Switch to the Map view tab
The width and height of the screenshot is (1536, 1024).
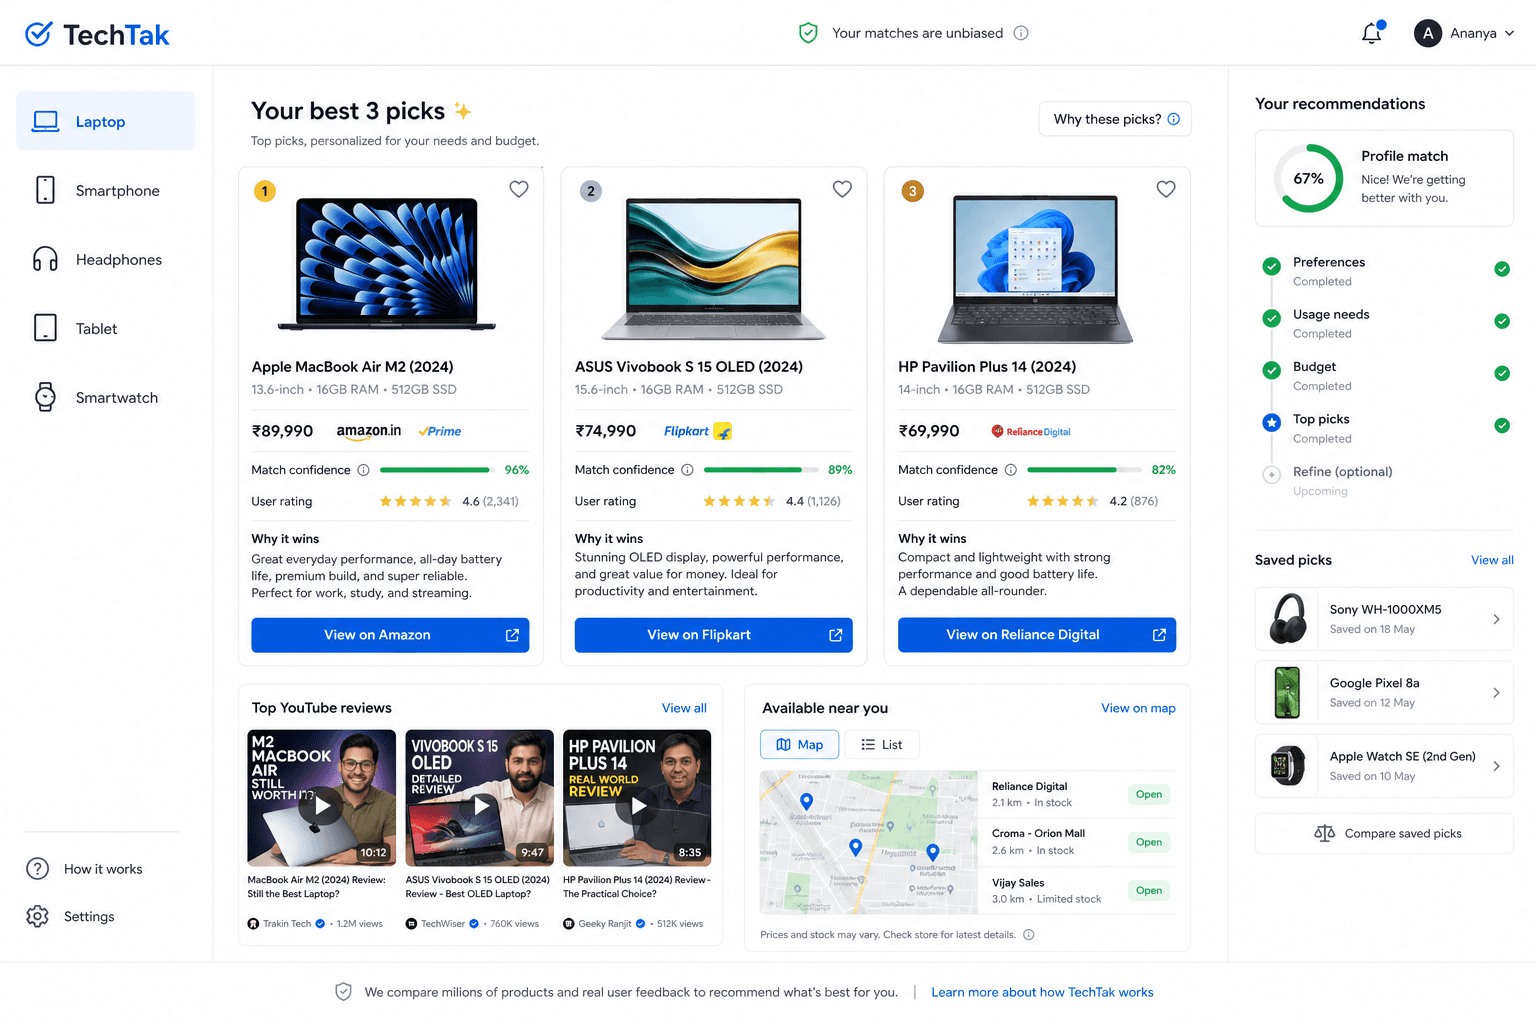coord(800,744)
